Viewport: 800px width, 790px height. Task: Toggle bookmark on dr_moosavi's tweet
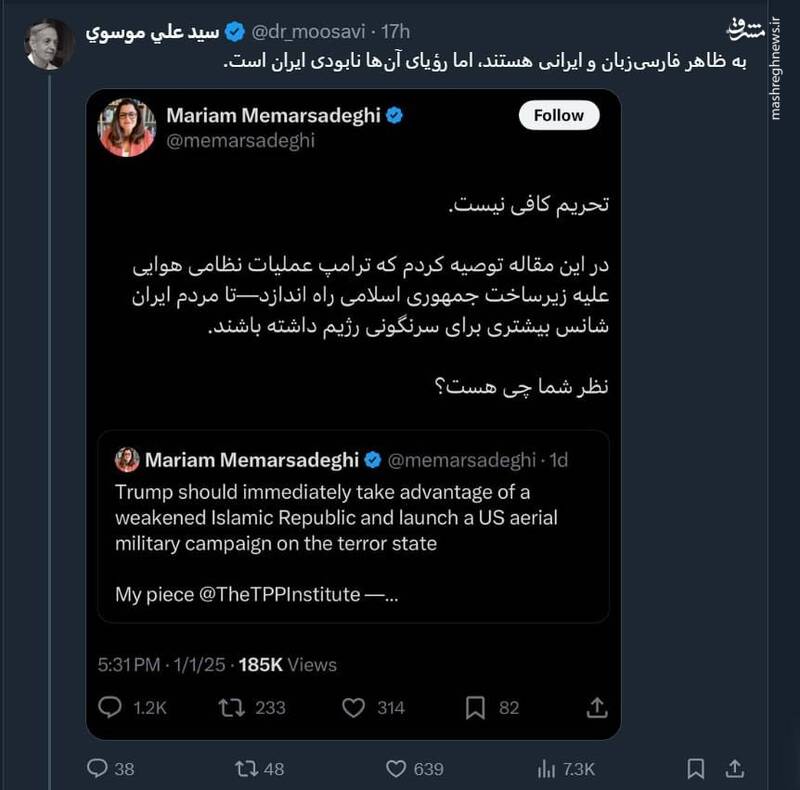[695, 768]
